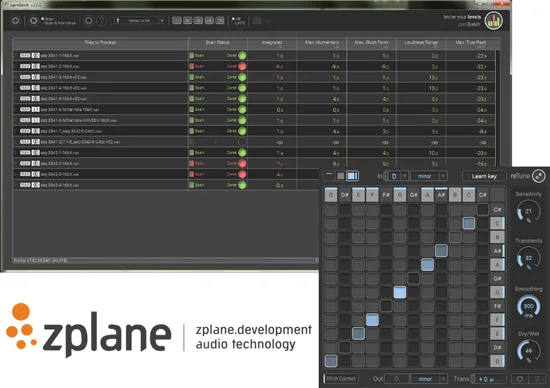Open the preset dropdown in ppmBatch toolbar

[140, 21]
